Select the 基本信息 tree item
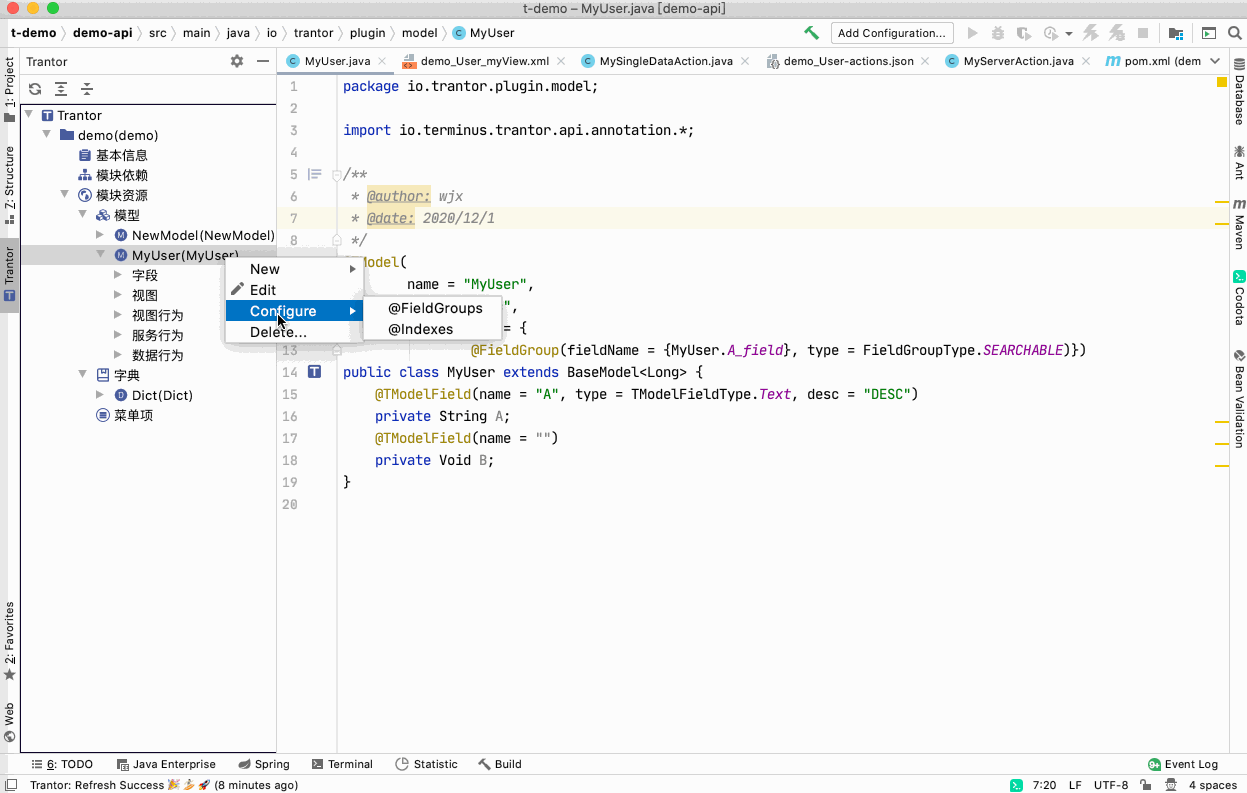 (113, 155)
